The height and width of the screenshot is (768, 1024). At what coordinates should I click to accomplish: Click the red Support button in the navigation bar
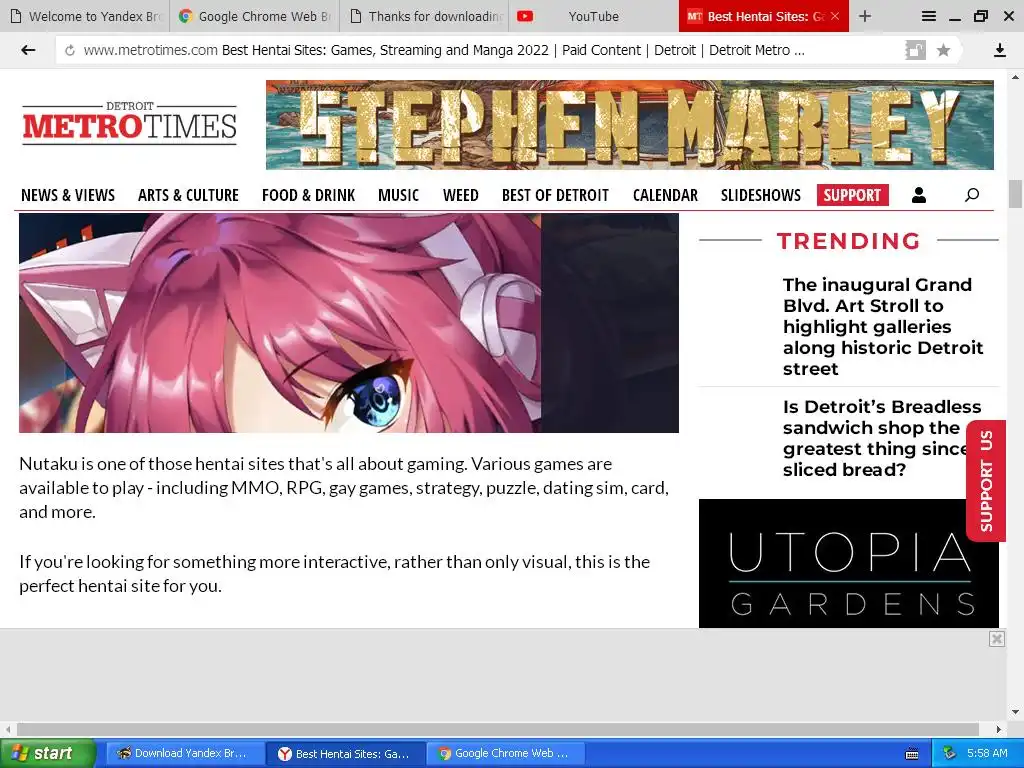[852, 195]
